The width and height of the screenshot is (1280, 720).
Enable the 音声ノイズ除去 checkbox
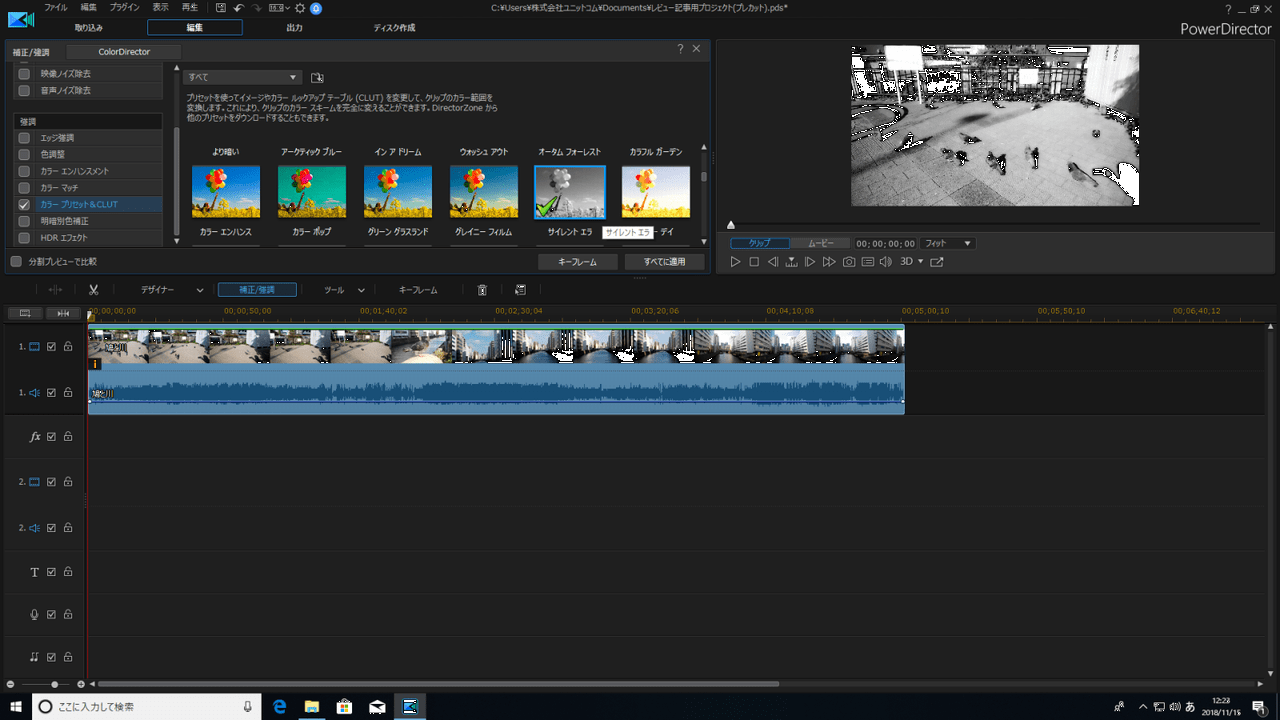click(x=24, y=90)
